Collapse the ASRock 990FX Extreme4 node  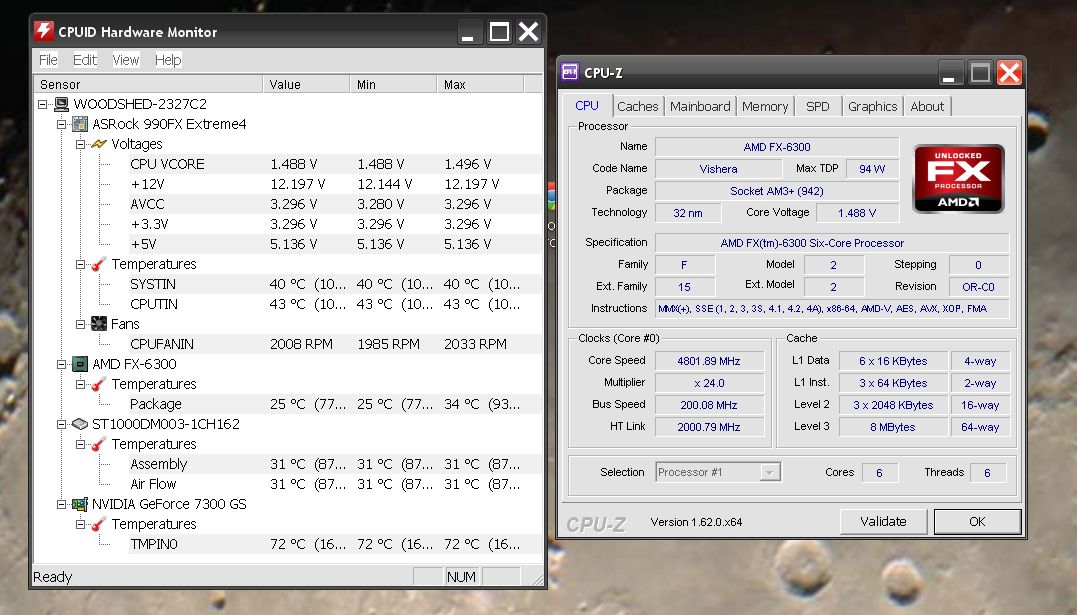(x=61, y=124)
